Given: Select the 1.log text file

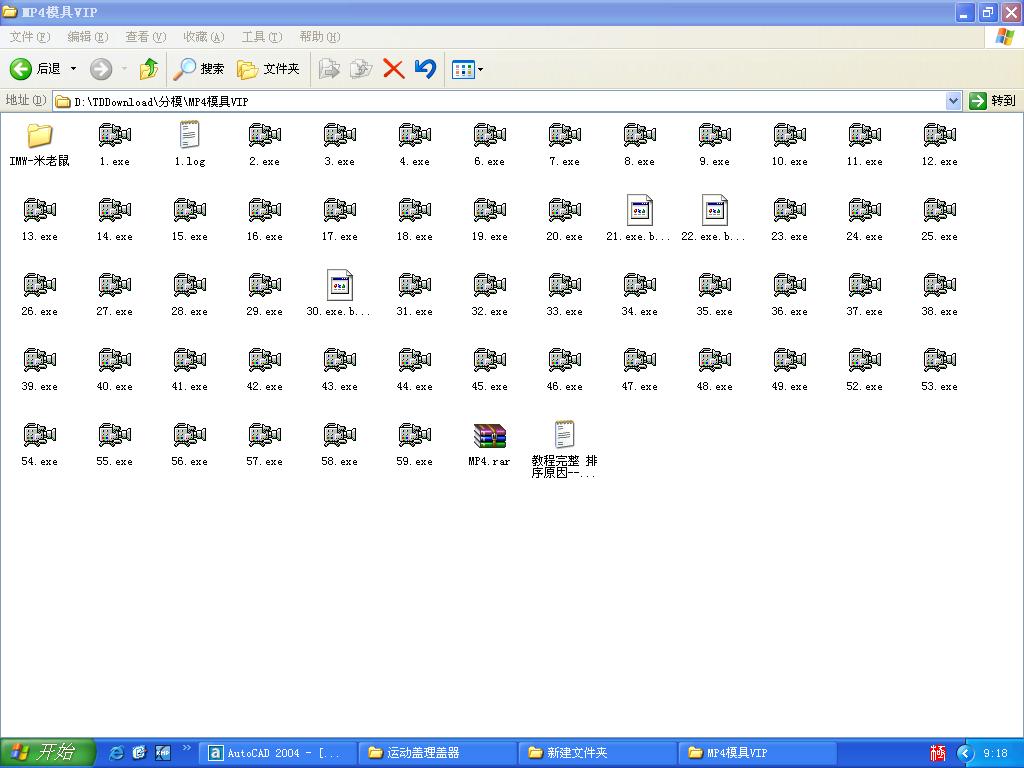Looking at the screenshot, I should point(189,135).
